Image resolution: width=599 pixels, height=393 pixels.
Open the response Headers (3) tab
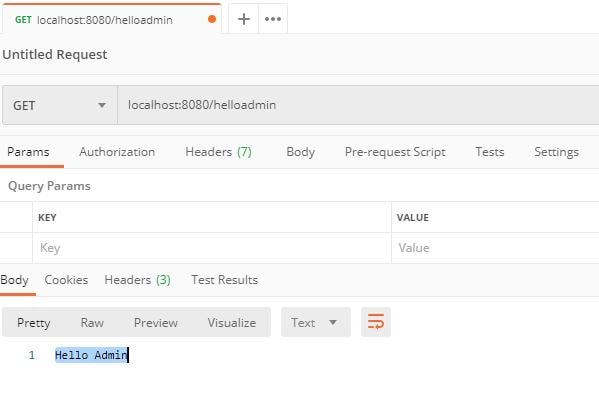[x=138, y=280]
